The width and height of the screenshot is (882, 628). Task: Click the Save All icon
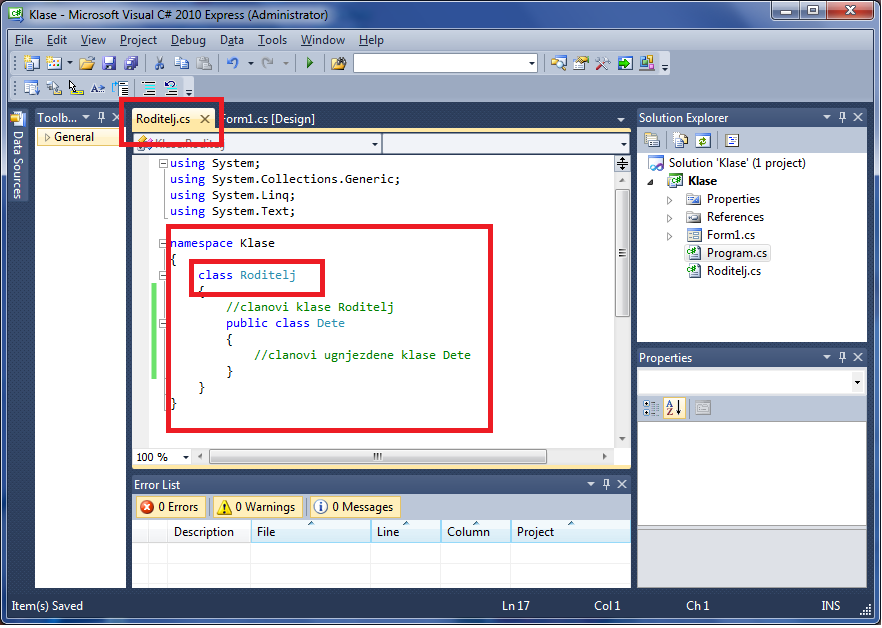coord(131,63)
